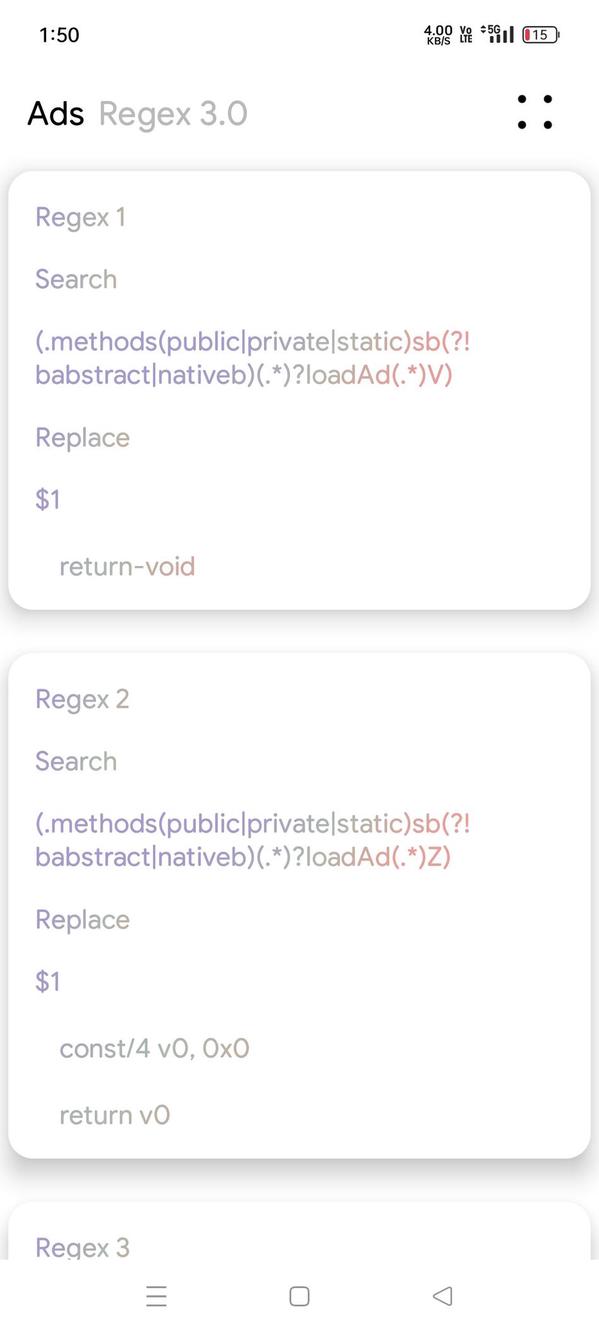Tap the recent apps button
Viewport: 599px width, 1333px height.
pyautogui.click(x=156, y=1296)
